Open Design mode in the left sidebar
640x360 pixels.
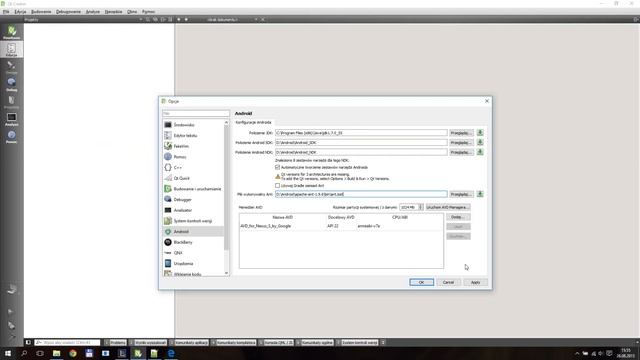pyautogui.click(x=11, y=67)
